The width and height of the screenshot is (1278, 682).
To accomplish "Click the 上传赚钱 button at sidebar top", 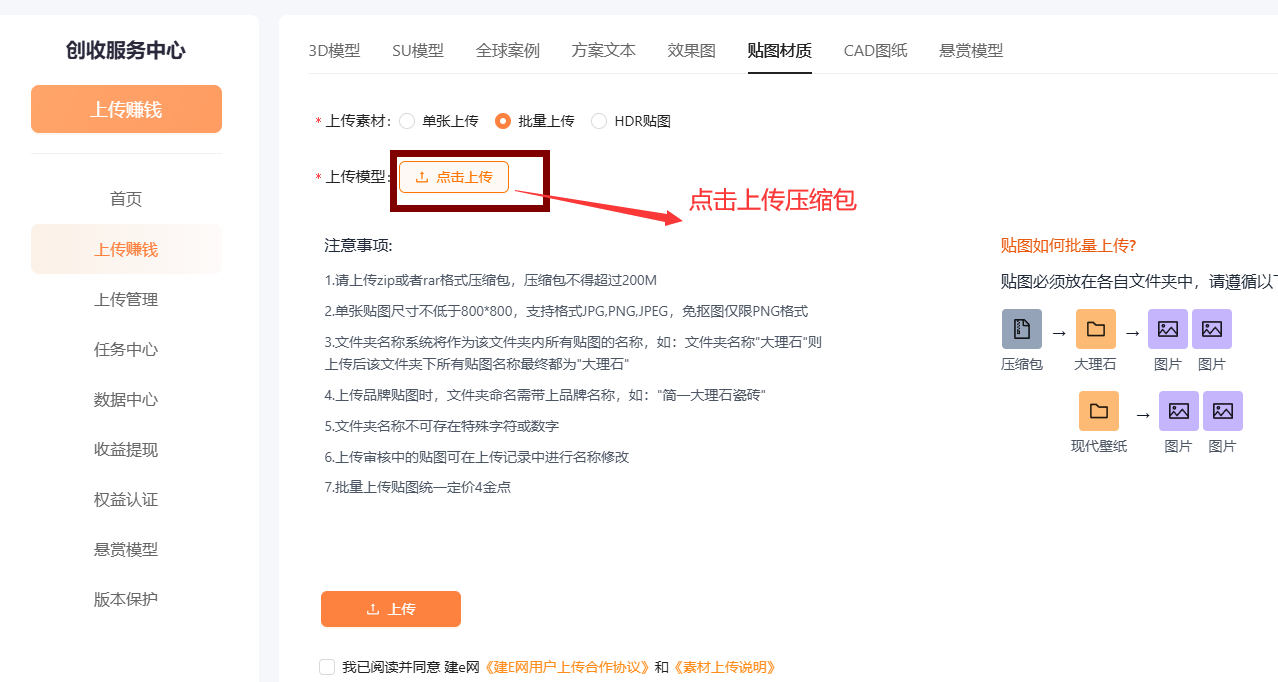I will pyautogui.click(x=126, y=109).
